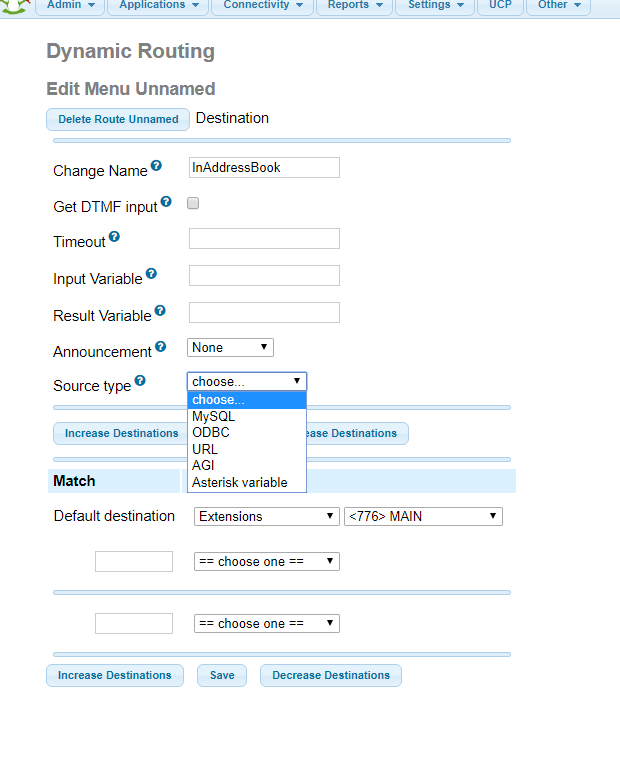The width and height of the screenshot is (620, 764).
Task: Select MySQL from Source type list
Action: (214, 417)
